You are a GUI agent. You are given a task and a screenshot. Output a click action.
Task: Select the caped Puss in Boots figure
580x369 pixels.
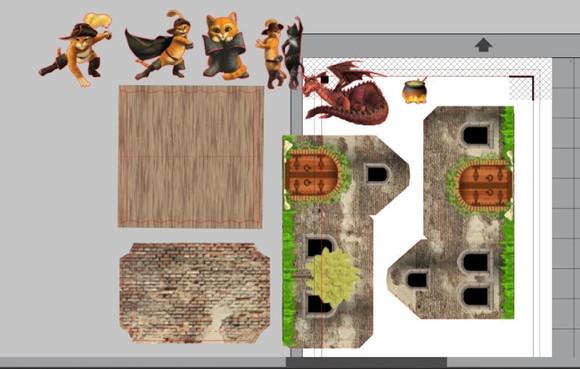[x=159, y=45]
